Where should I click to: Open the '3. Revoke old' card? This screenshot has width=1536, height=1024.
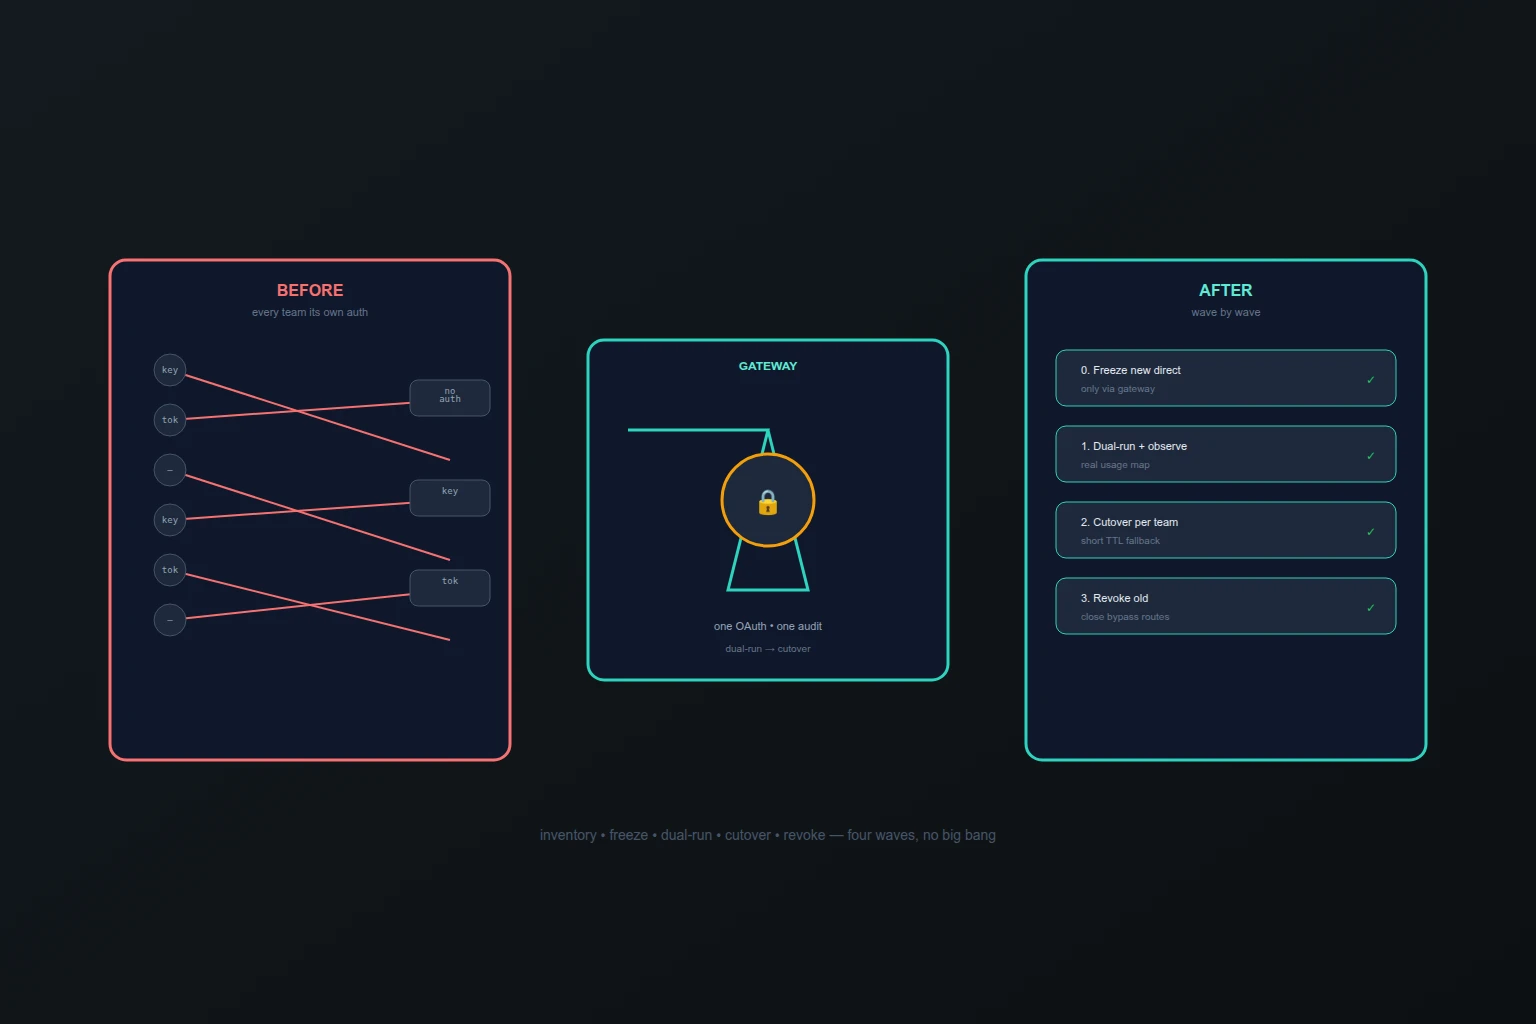[1226, 606]
